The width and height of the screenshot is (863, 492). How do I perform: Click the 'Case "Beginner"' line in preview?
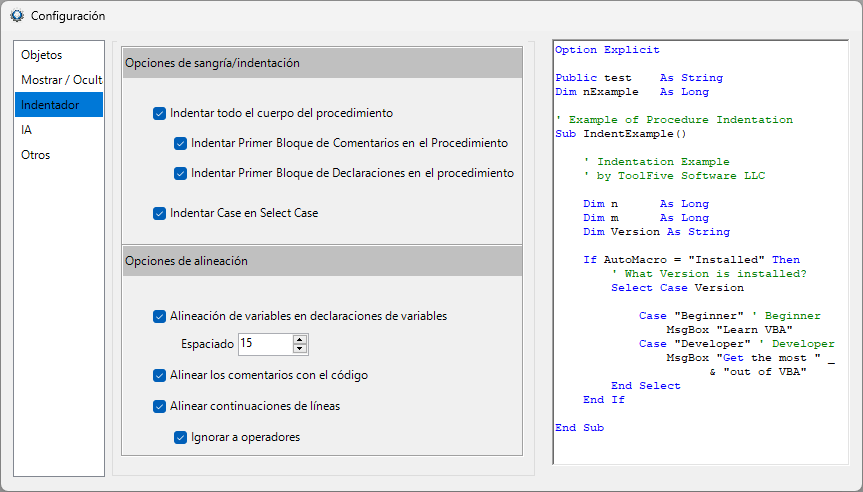[x=730, y=316]
